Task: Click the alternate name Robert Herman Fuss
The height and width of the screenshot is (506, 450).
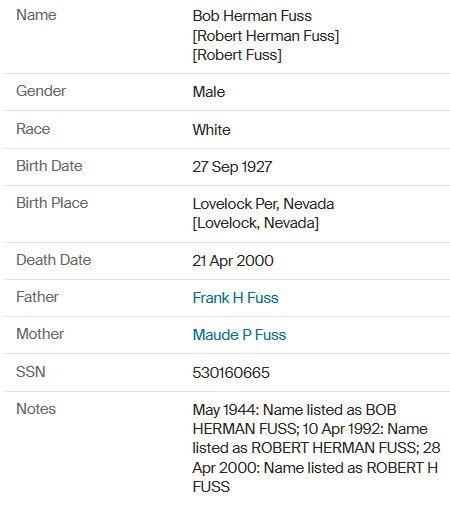Action: (x=266, y=36)
